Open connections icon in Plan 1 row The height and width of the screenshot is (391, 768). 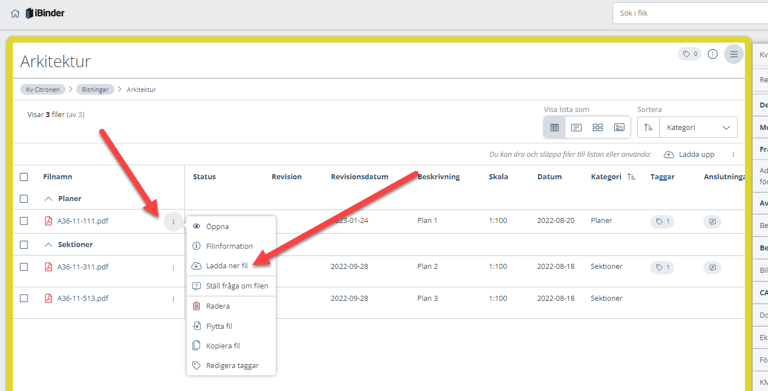pos(712,222)
